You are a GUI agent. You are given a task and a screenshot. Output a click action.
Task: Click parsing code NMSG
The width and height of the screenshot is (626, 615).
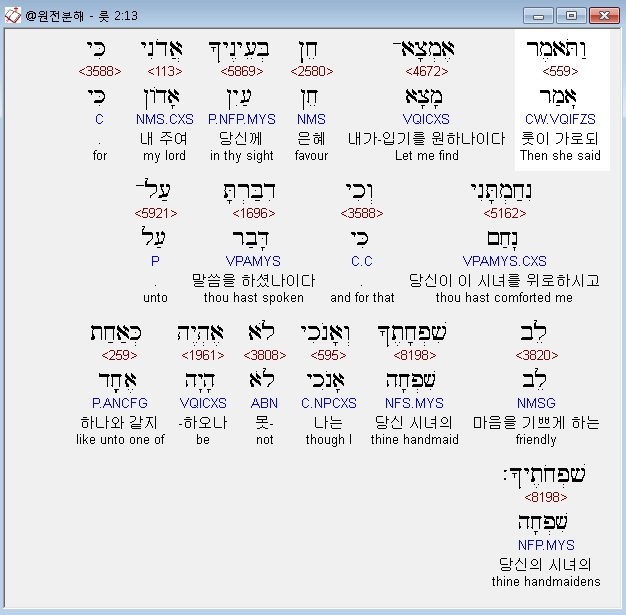[x=536, y=403]
